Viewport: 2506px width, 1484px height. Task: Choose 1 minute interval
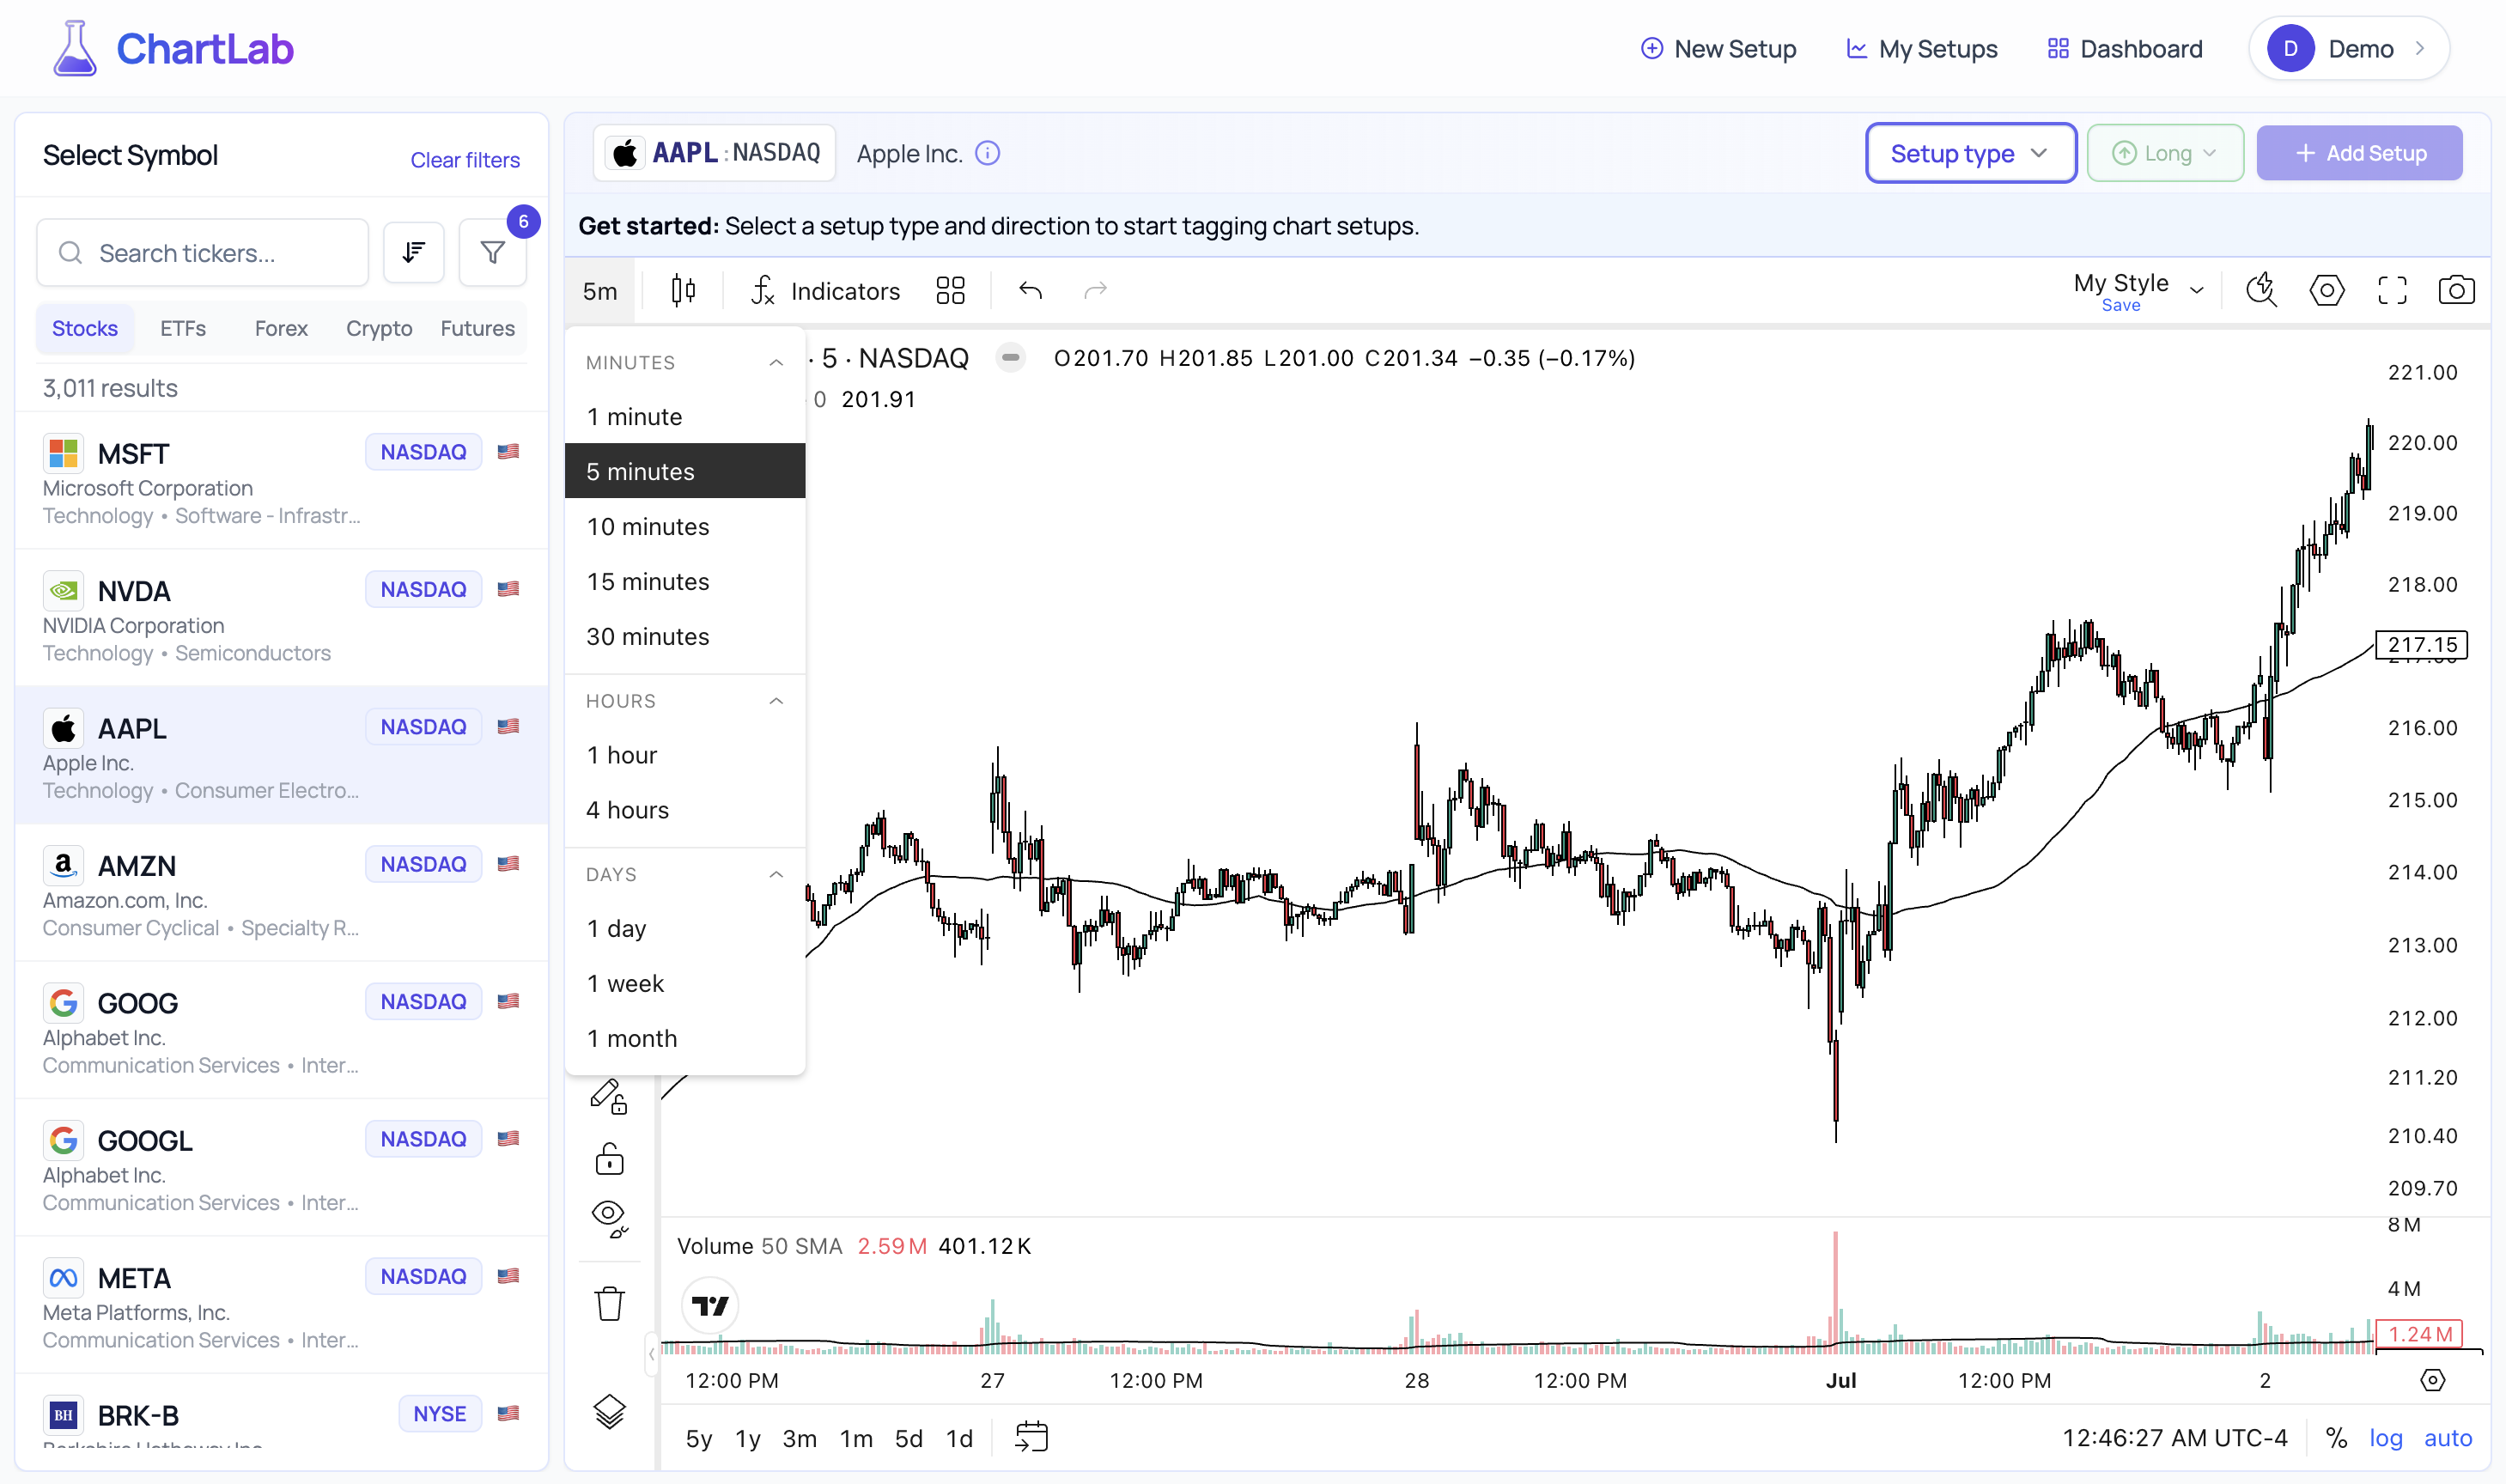click(685, 416)
